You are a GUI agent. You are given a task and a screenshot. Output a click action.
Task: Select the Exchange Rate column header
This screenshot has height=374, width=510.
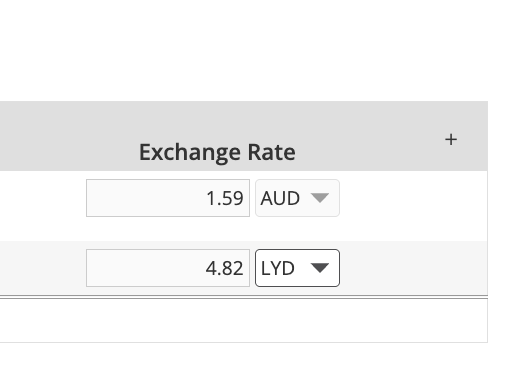coord(217,152)
